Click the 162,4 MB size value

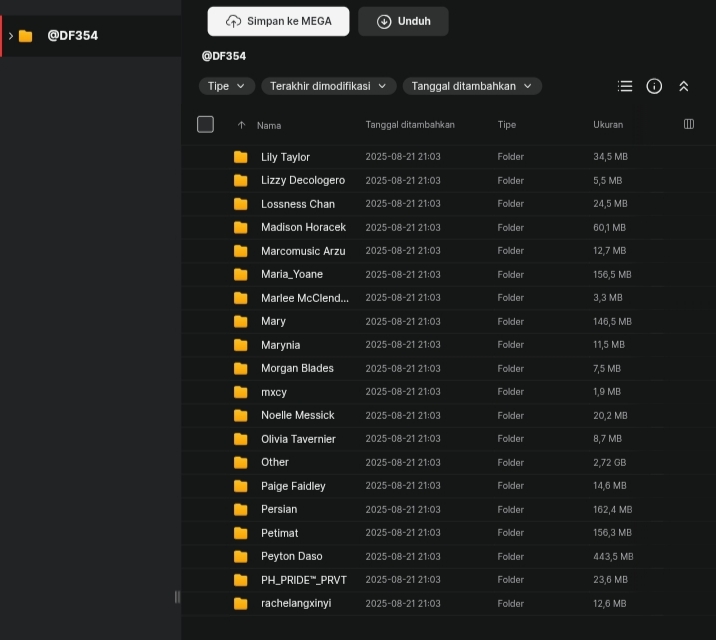pyautogui.click(x=612, y=509)
